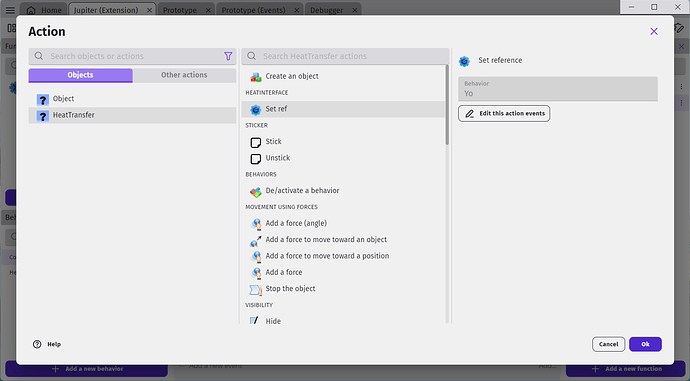Click the Behavior parameter field
Viewport: 690px width, 381px height.
click(558, 89)
